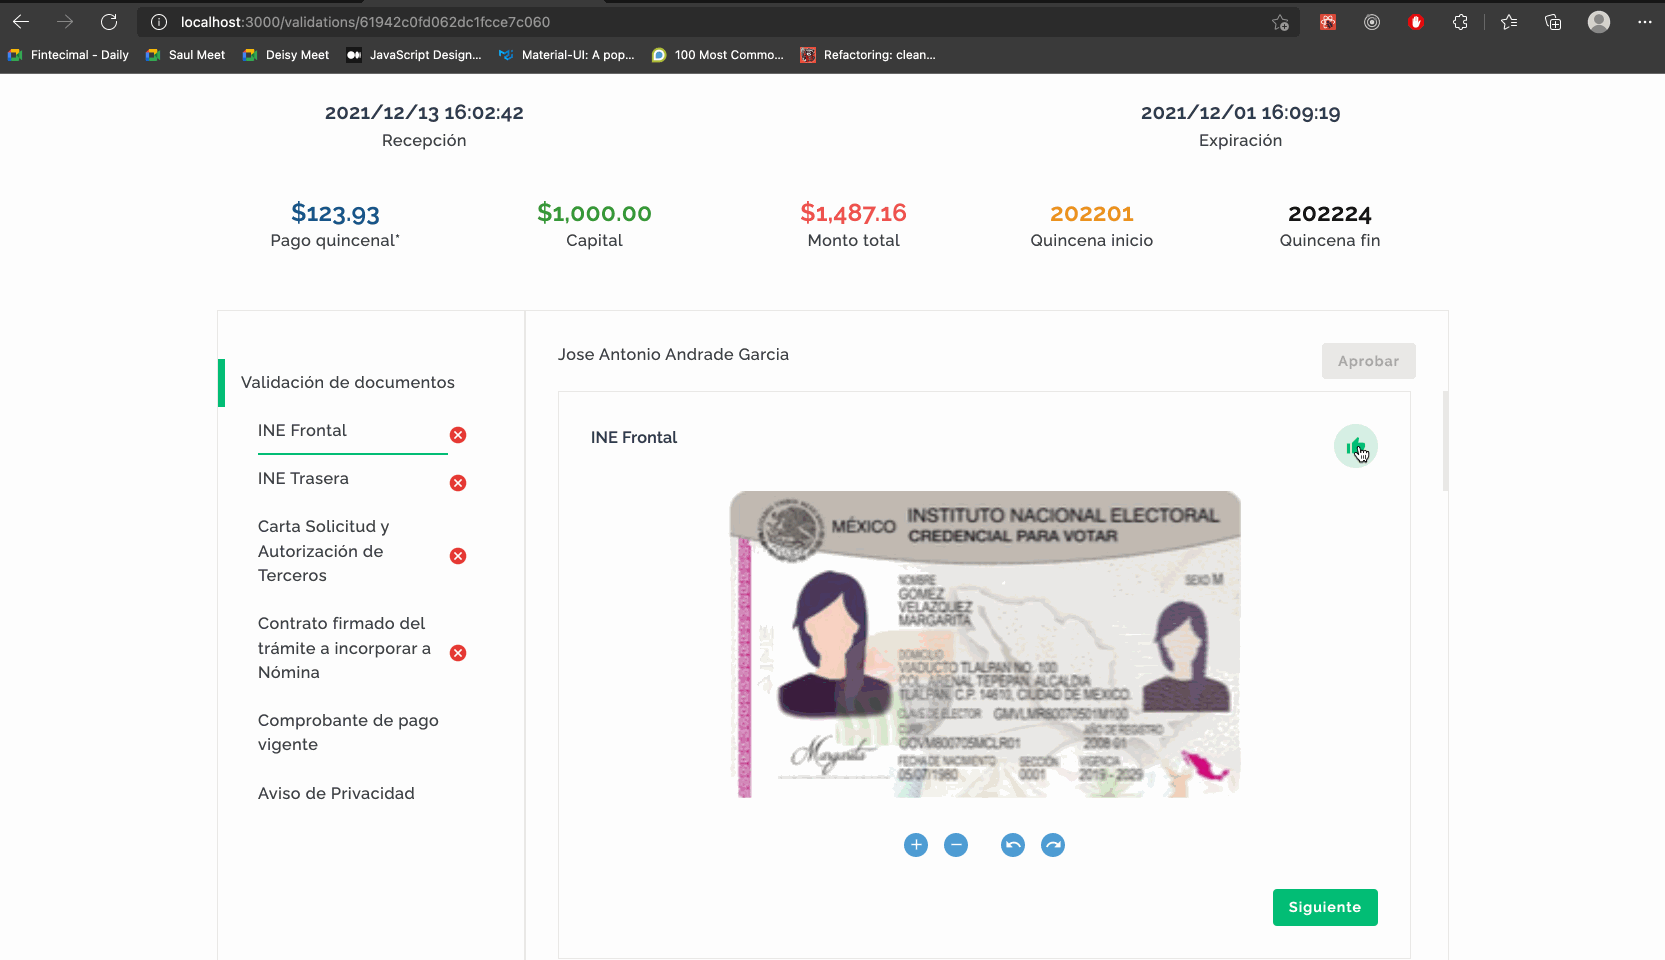Click the $123.93 Pago quincenal amount
This screenshot has height=960, width=1665.
tap(335, 213)
